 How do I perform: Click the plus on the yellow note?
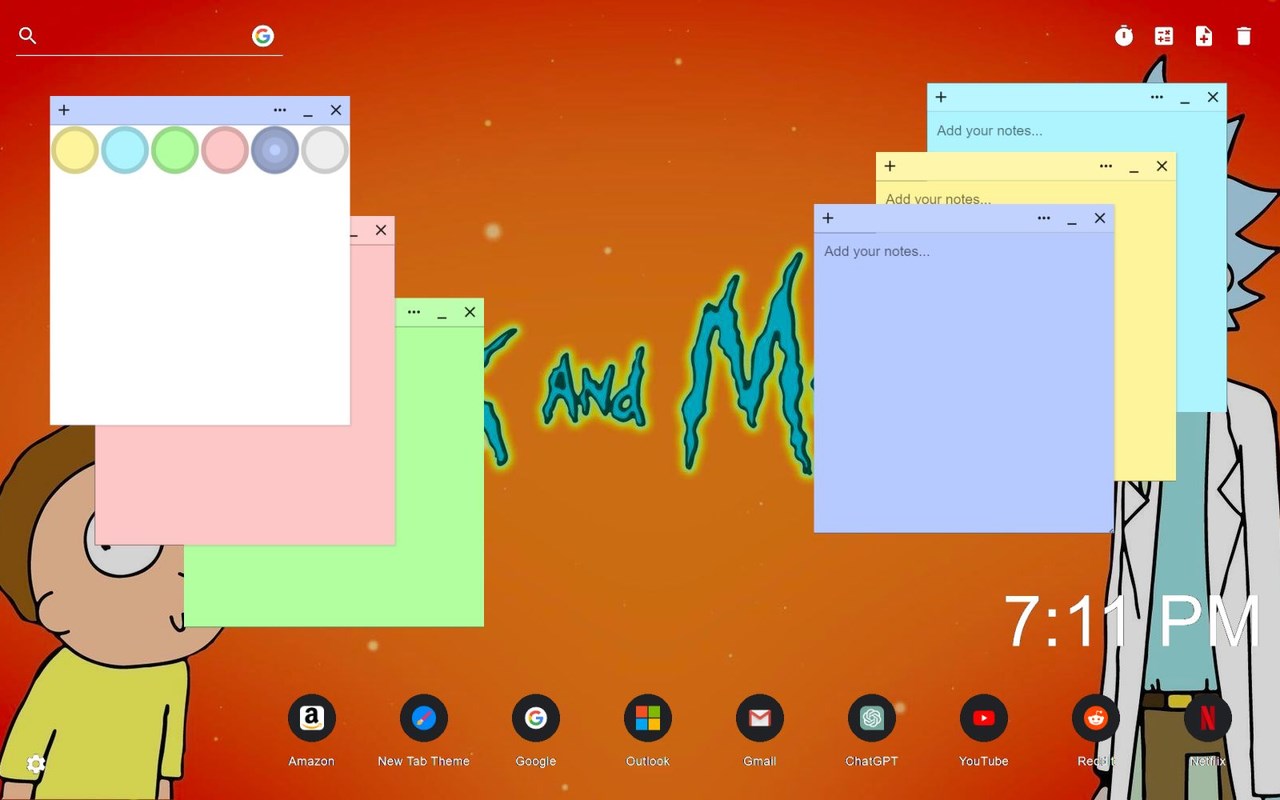click(890, 166)
